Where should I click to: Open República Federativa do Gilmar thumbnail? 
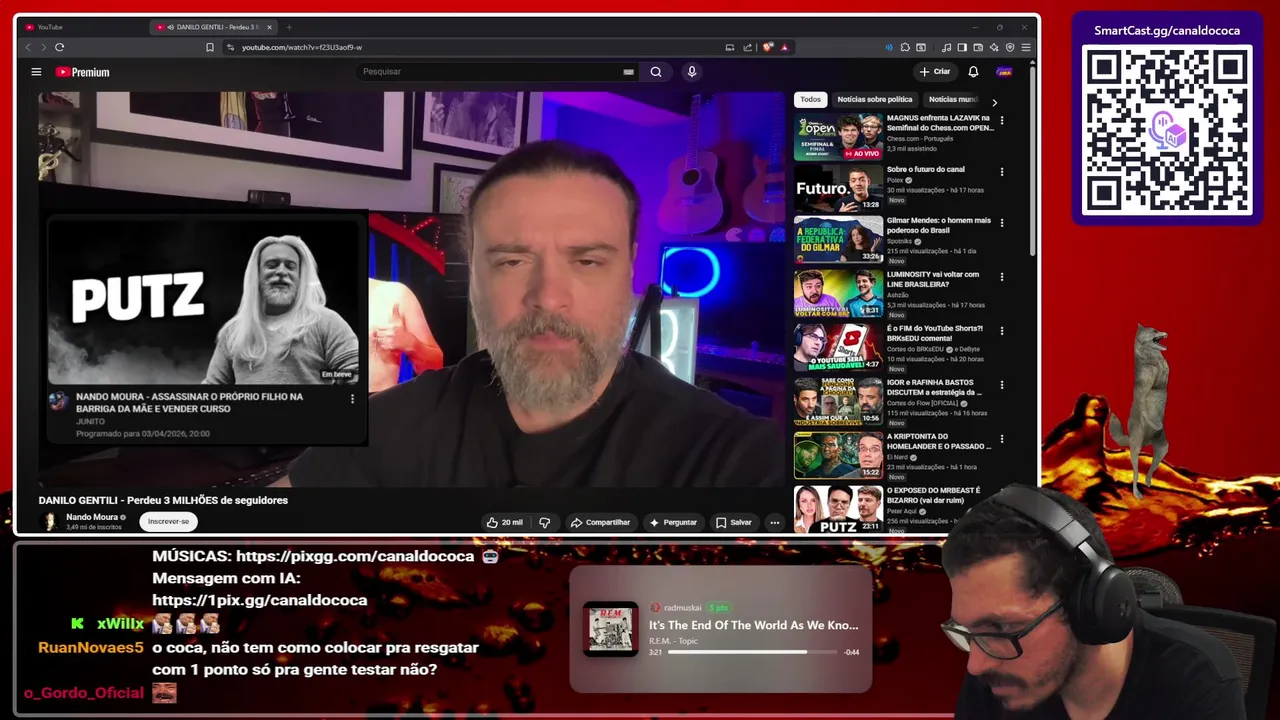coord(839,240)
